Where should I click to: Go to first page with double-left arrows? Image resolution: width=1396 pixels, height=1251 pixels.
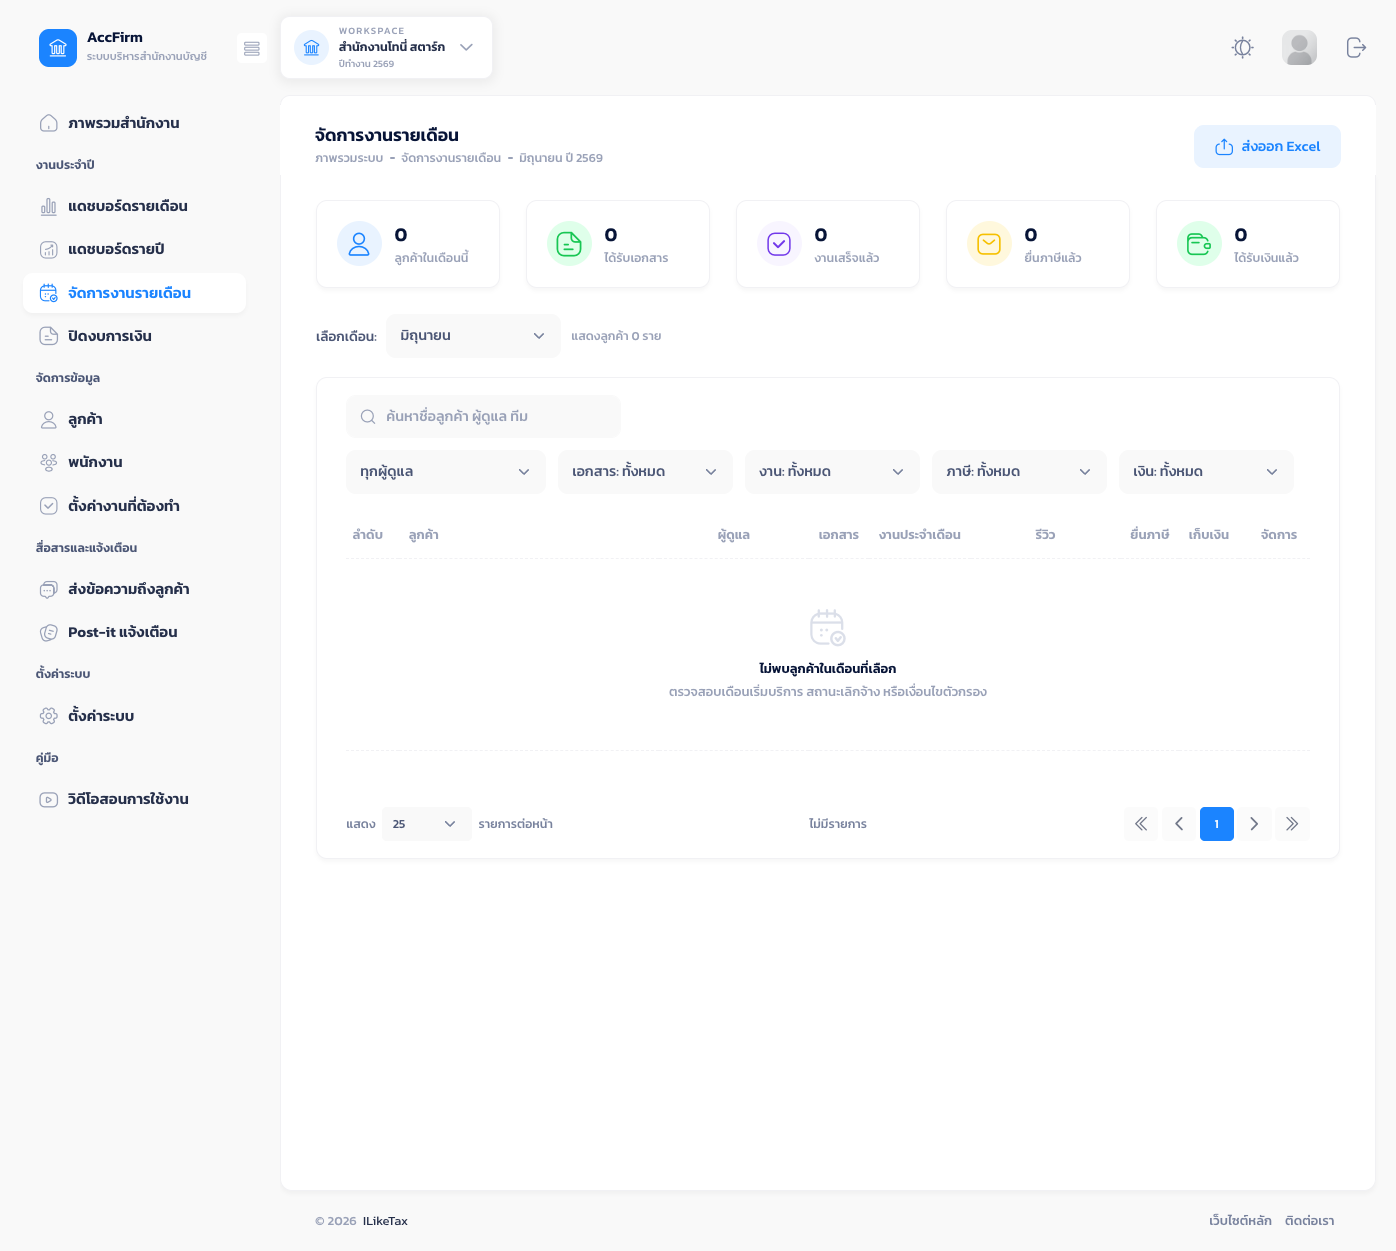click(1141, 824)
